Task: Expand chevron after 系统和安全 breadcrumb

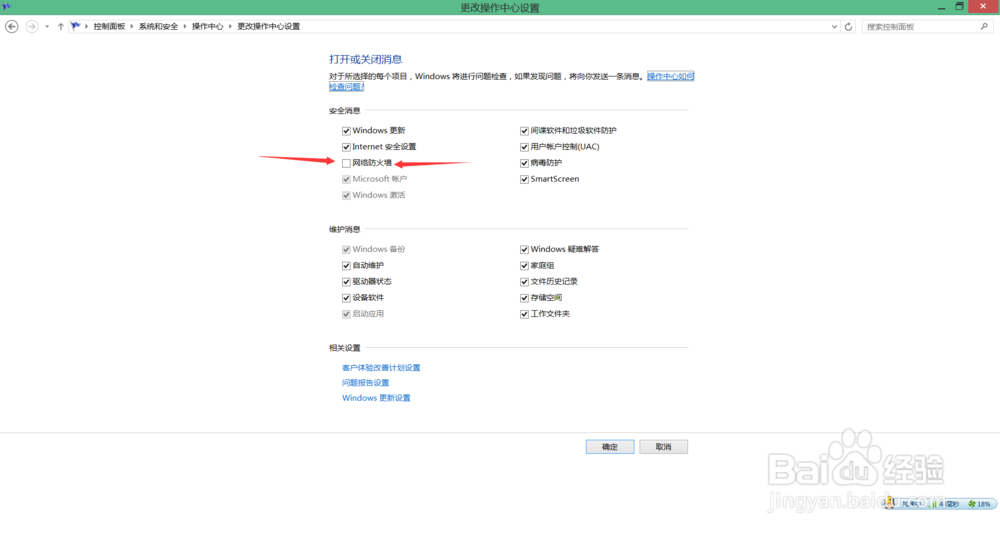Action: (x=185, y=27)
